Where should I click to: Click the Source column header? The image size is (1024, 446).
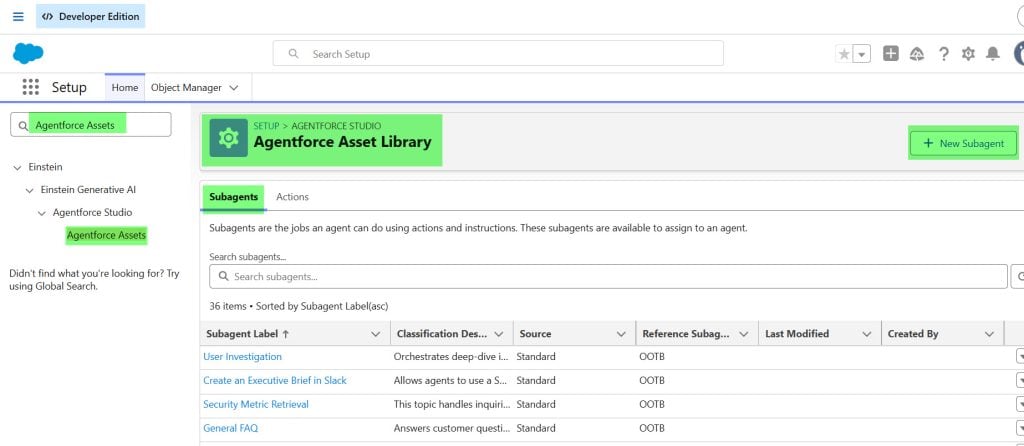coord(536,334)
